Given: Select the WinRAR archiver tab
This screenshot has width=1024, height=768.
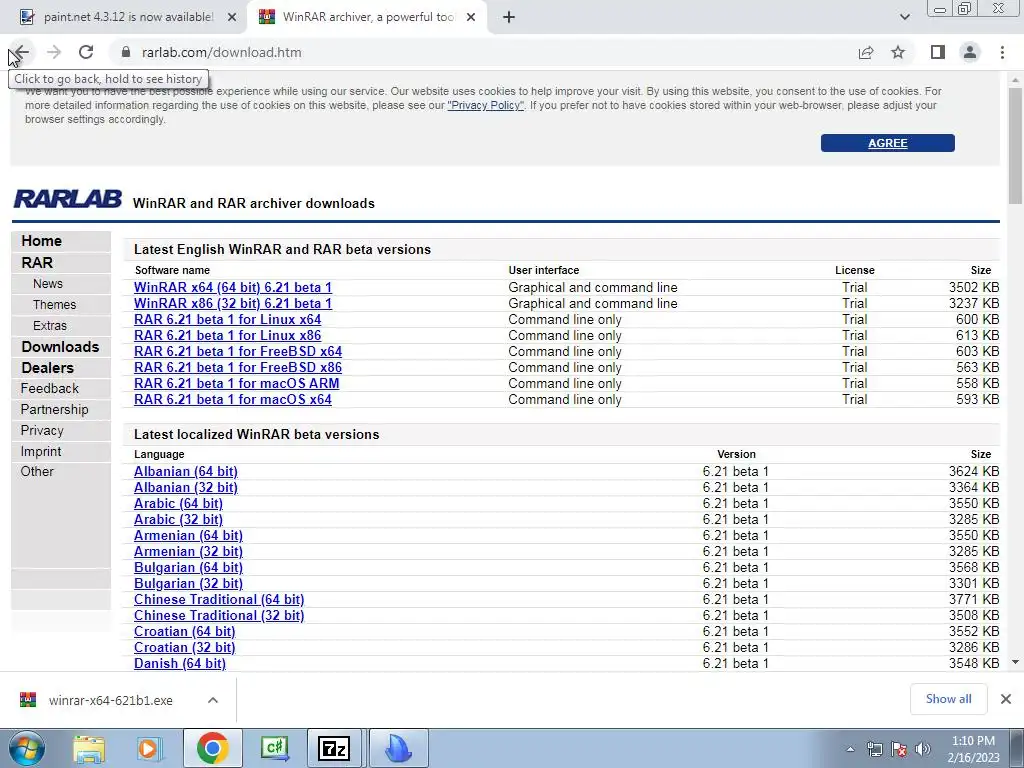Looking at the screenshot, I should click(x=367, y=17).
